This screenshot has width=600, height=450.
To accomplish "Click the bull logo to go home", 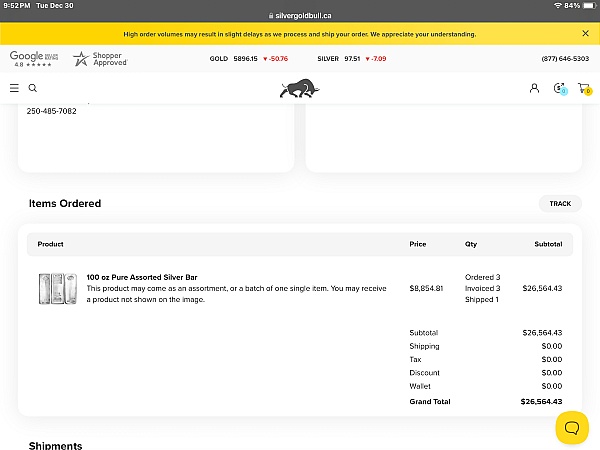I will pos(299,89).
